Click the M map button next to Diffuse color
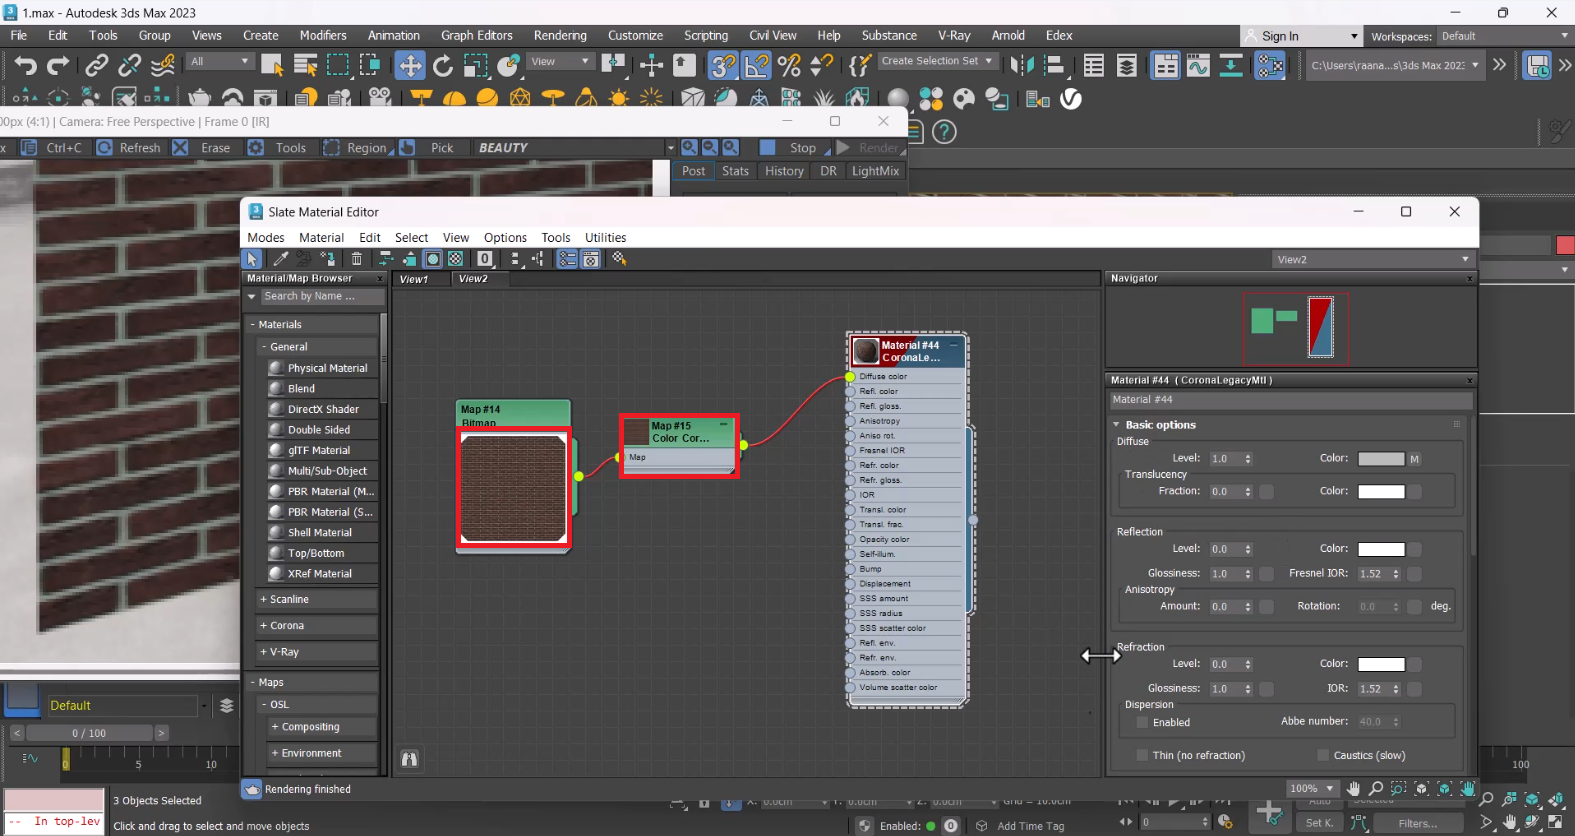This screenshot has width=1575, height=836. pyautogui.click(x=1415, y=459)
